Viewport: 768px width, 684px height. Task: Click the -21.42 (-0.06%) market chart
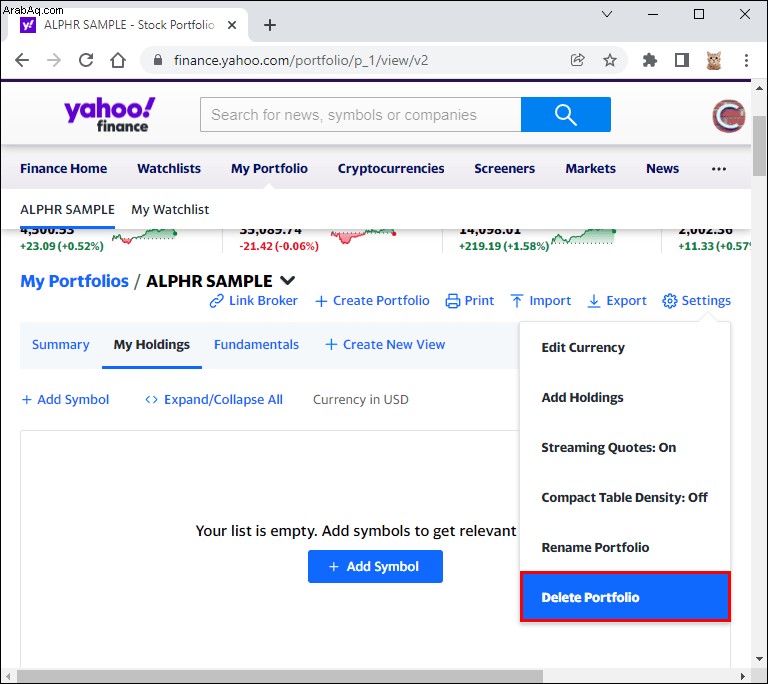click(x=363, y=237)
